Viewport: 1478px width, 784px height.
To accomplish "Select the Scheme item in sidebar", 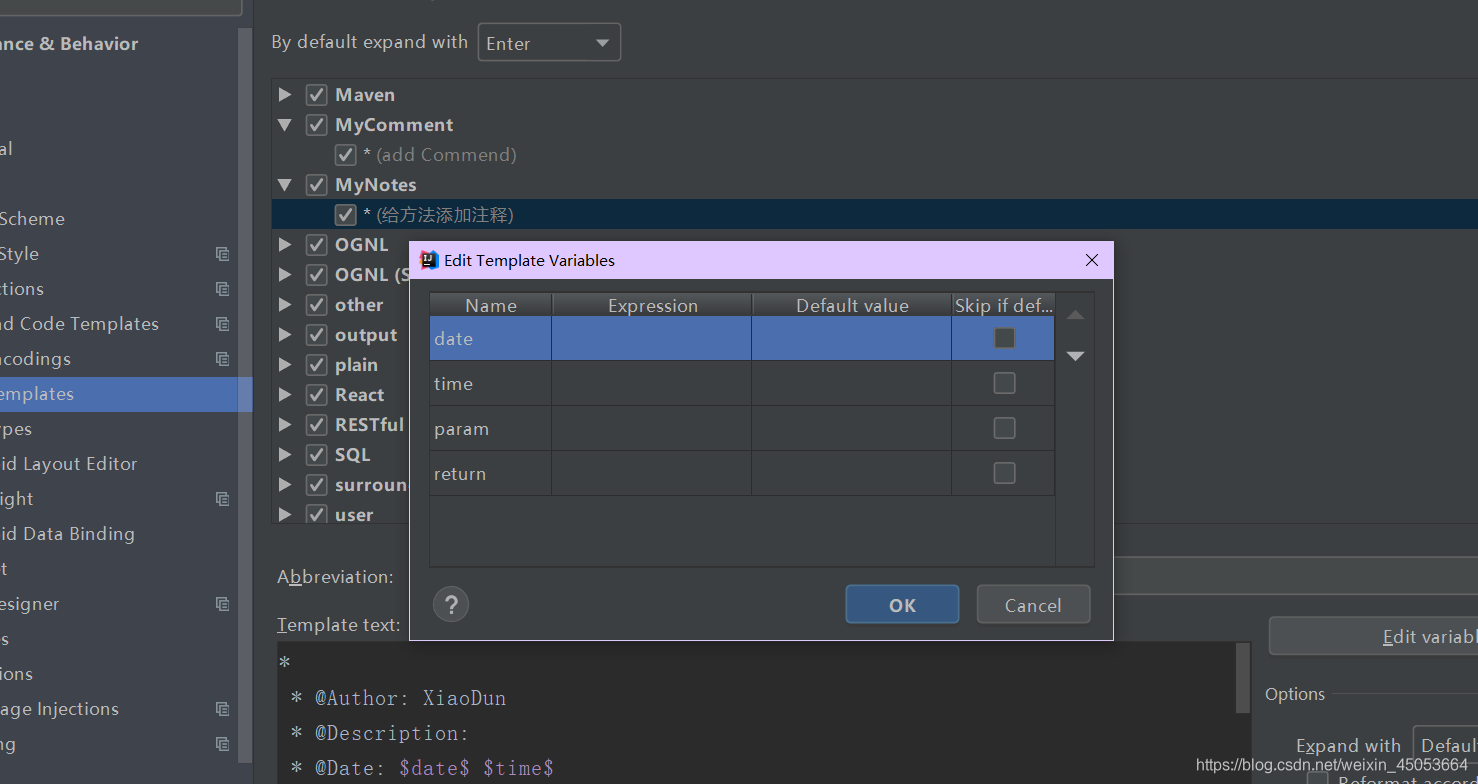I will 33,219.
